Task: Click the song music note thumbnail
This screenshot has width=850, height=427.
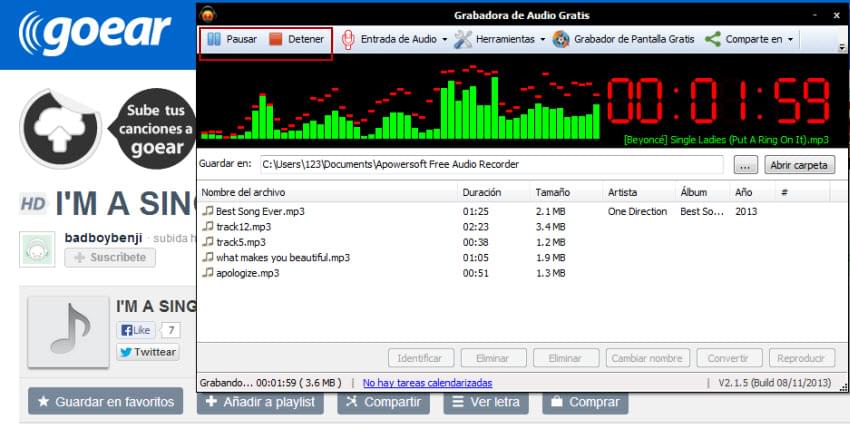Action: (68, 332)
